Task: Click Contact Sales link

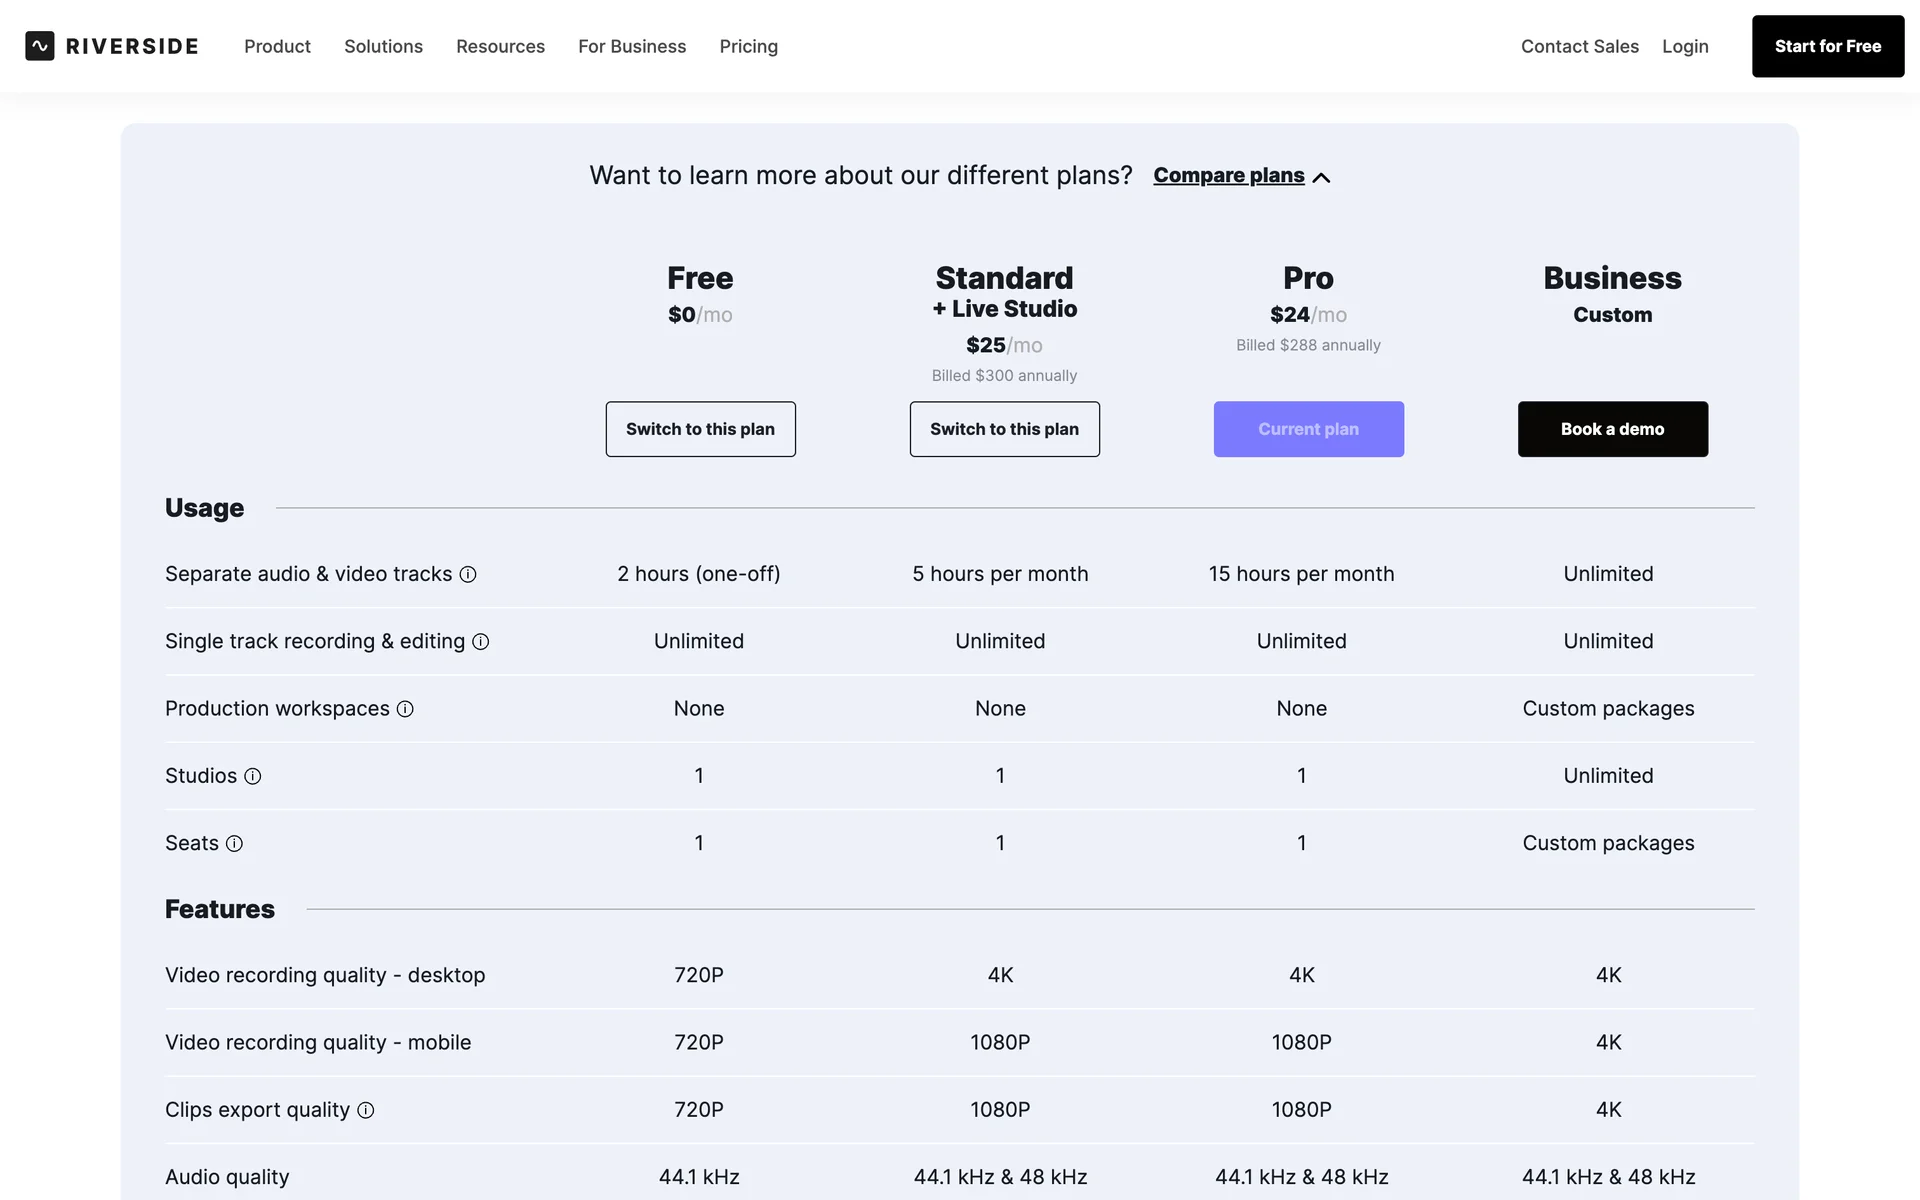Action: pos(1579,46)
